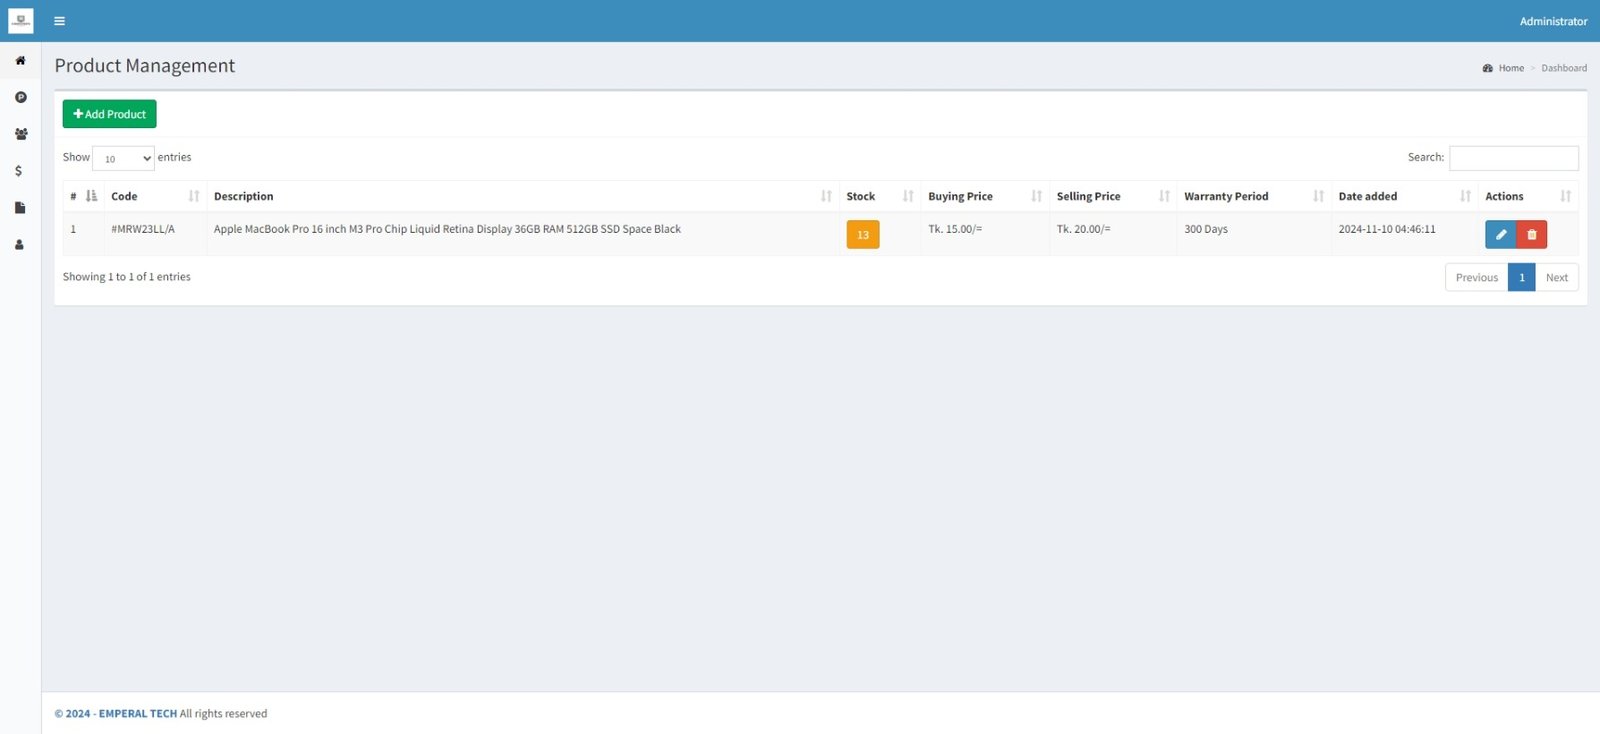Click the orange stock badge showing 13

coord(863,234)
